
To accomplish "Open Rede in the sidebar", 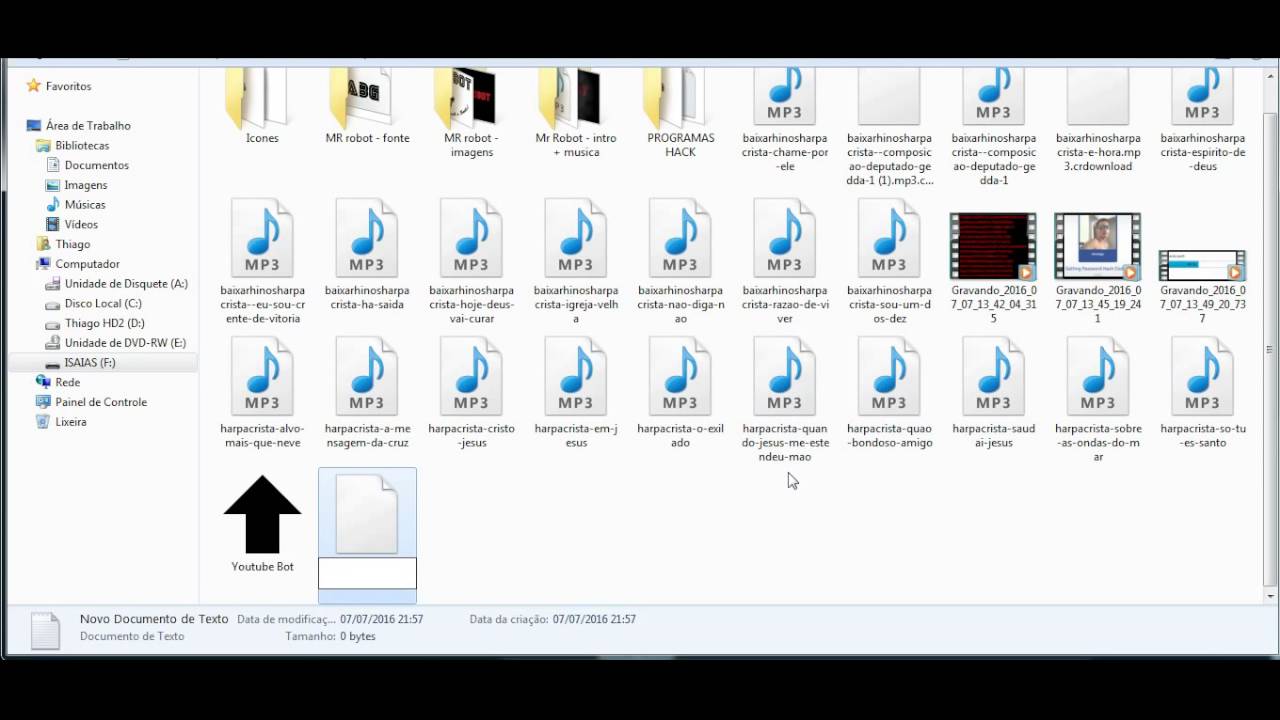I will [67, 382].
